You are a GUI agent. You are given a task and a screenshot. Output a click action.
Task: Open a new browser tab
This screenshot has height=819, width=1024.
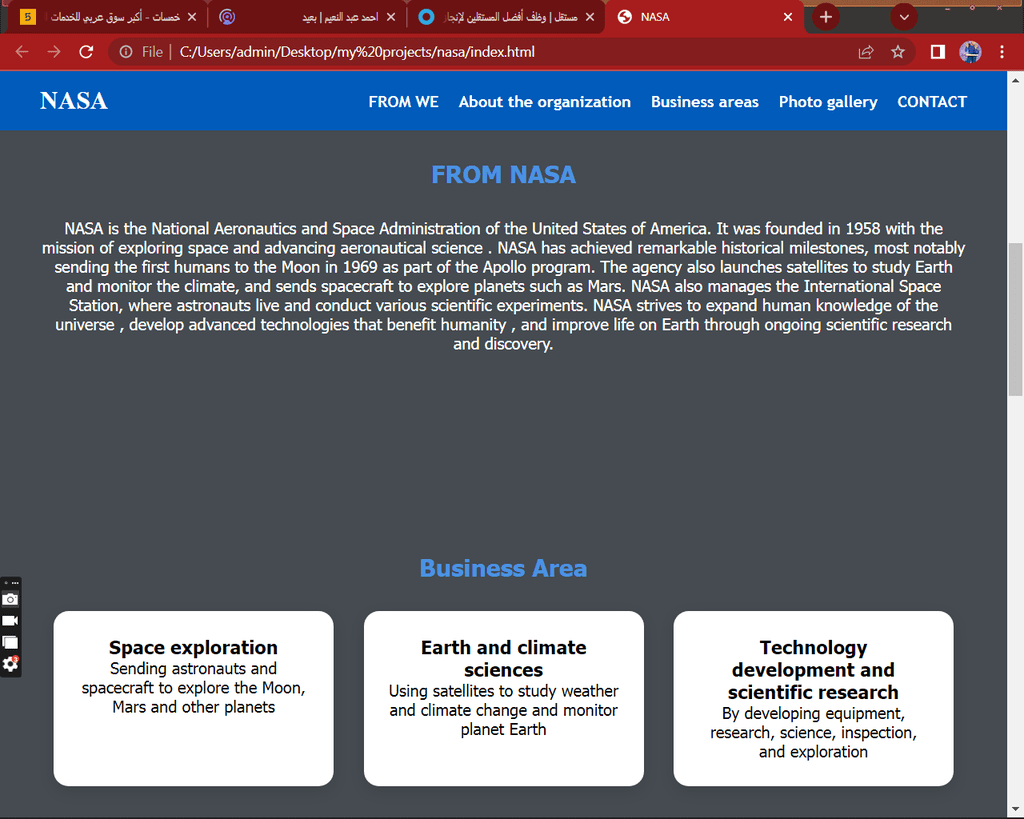(x=825, y=17)
